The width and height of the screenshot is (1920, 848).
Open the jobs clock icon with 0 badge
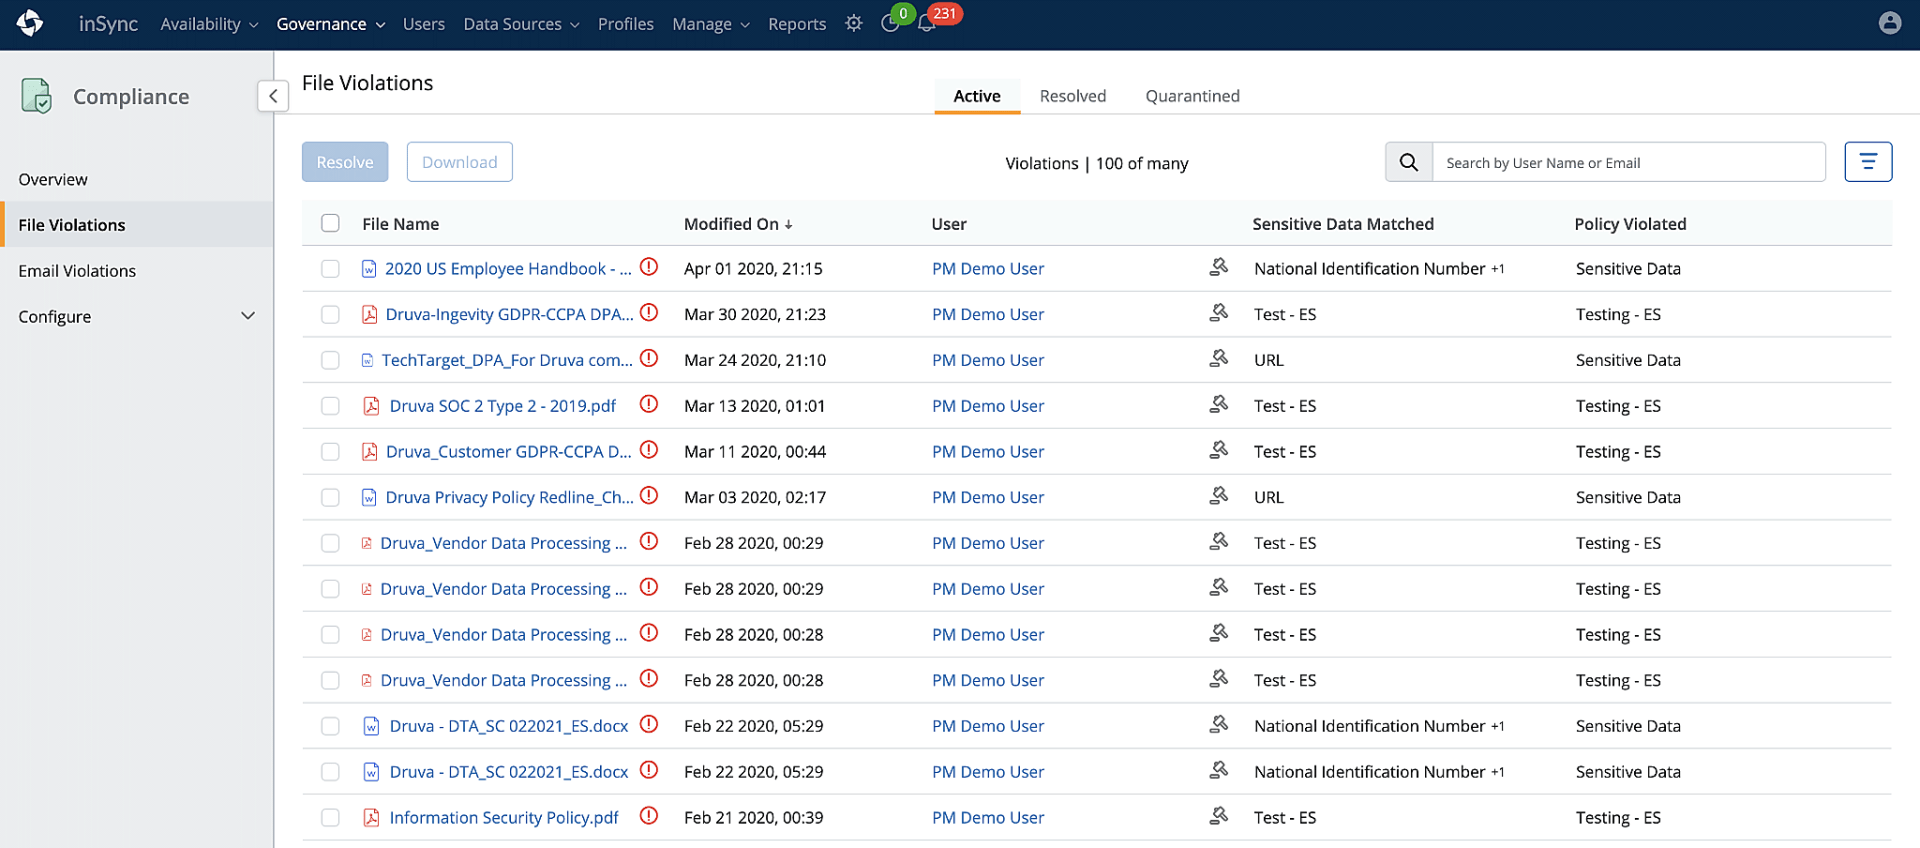[890, 23]
